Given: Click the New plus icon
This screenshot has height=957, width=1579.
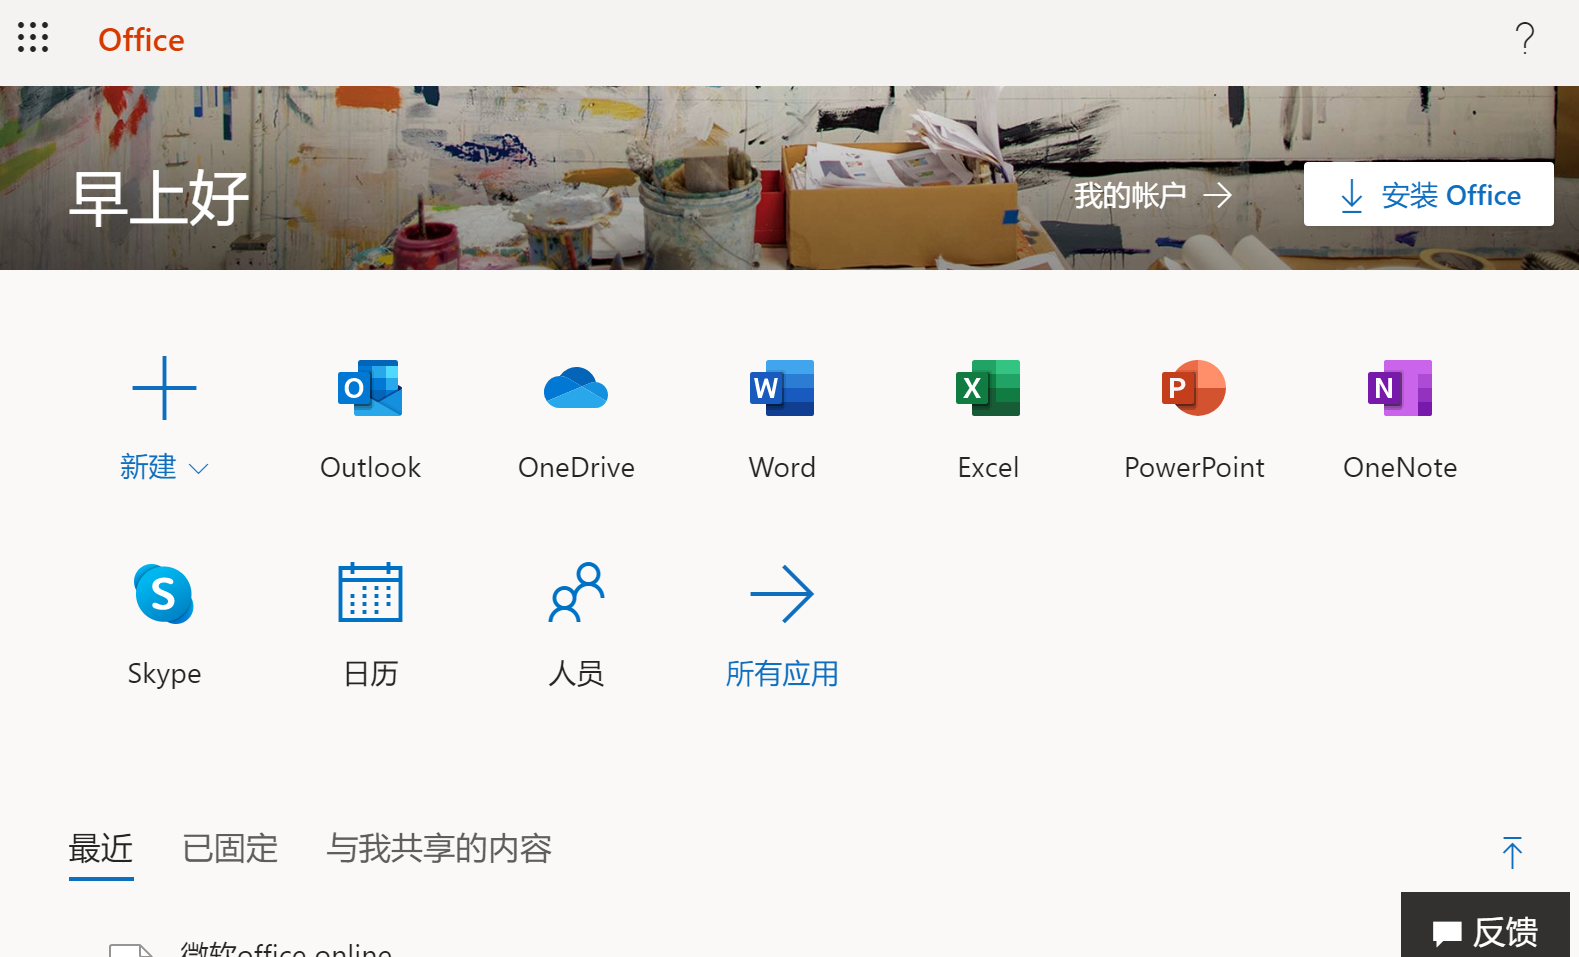Looking at the screenshot, I should click(x=164, y=388).
